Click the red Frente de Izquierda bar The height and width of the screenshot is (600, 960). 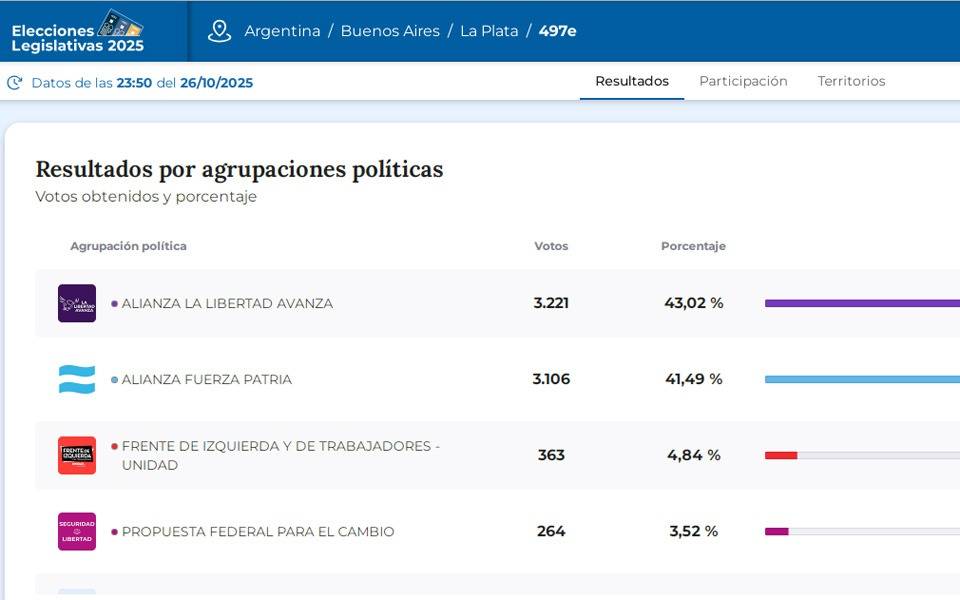click(781, 455)
